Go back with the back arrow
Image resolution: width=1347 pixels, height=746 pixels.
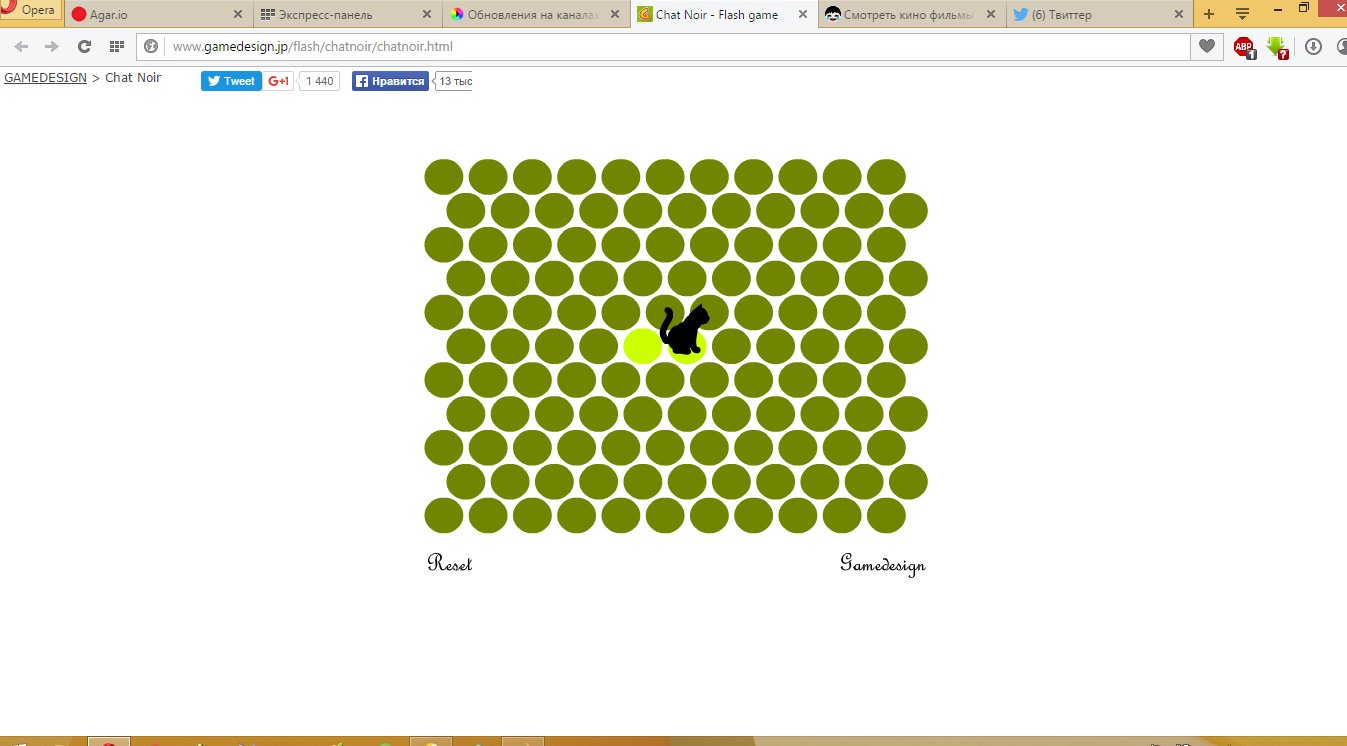pos(21,46)
